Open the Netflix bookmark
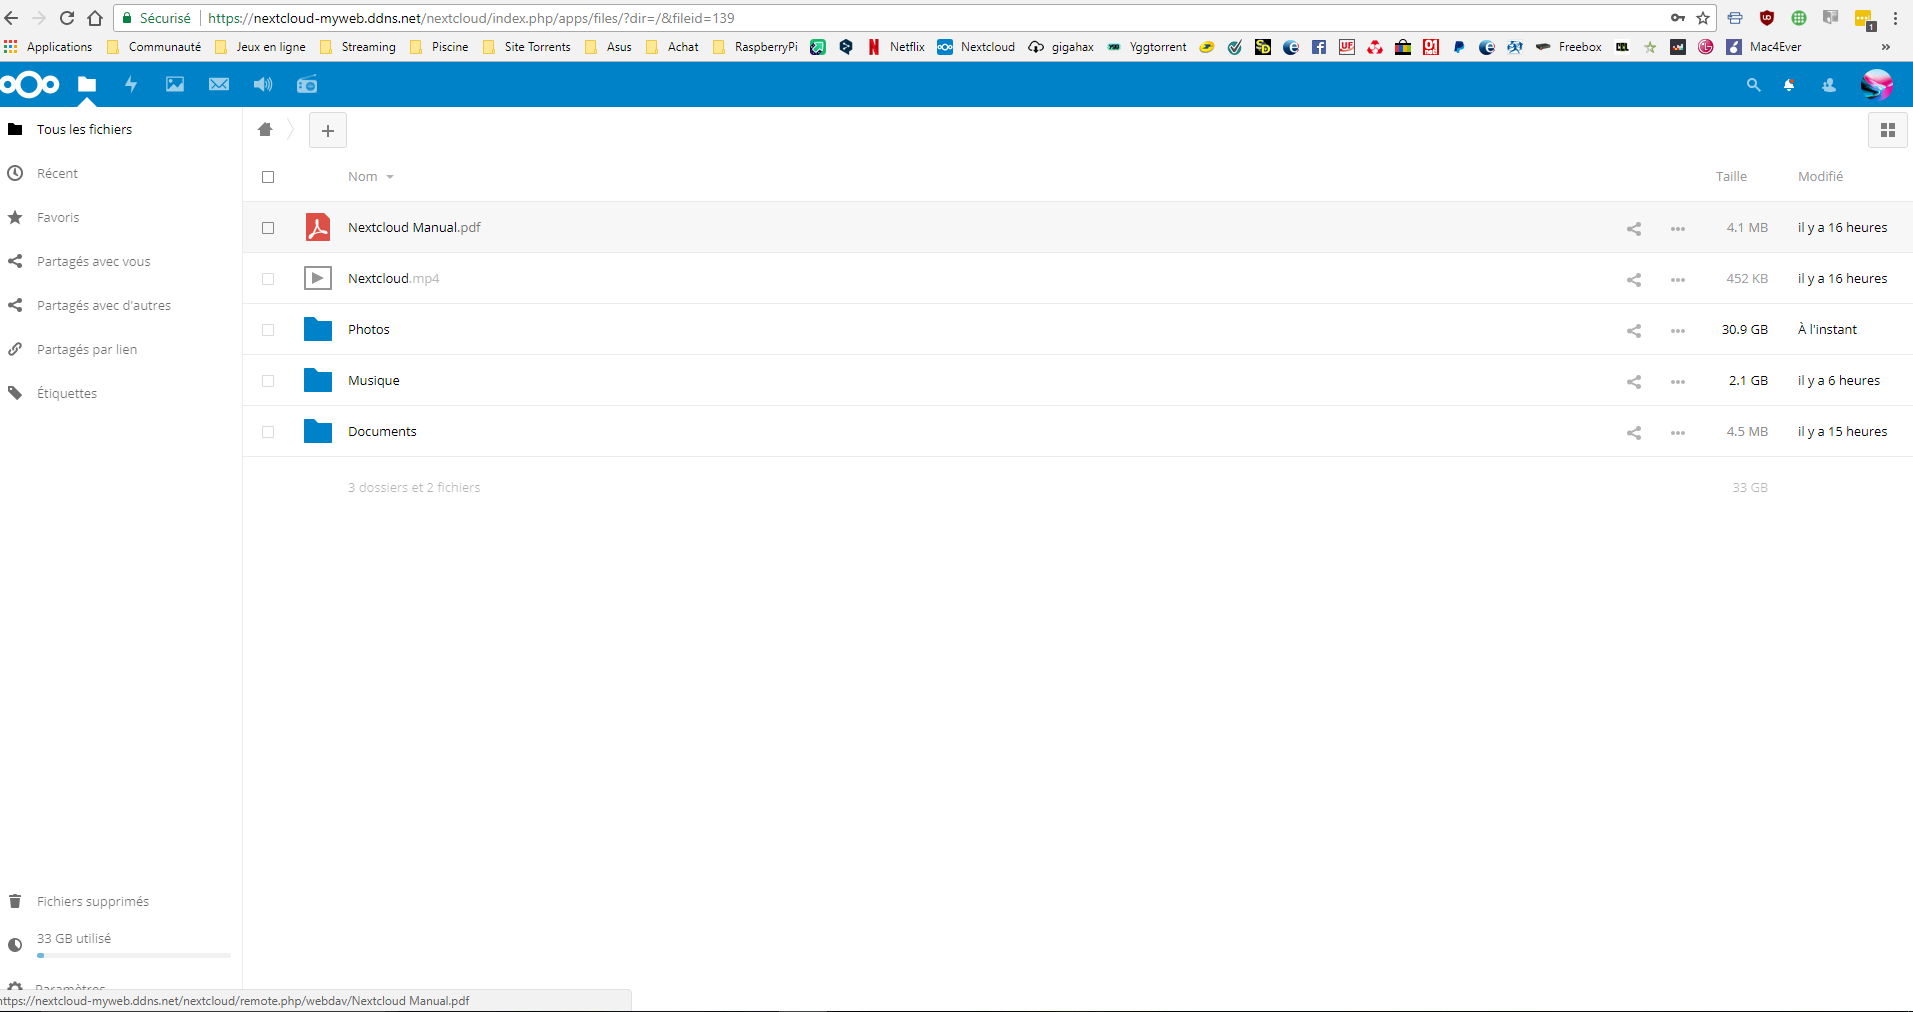 click(895, 47)
